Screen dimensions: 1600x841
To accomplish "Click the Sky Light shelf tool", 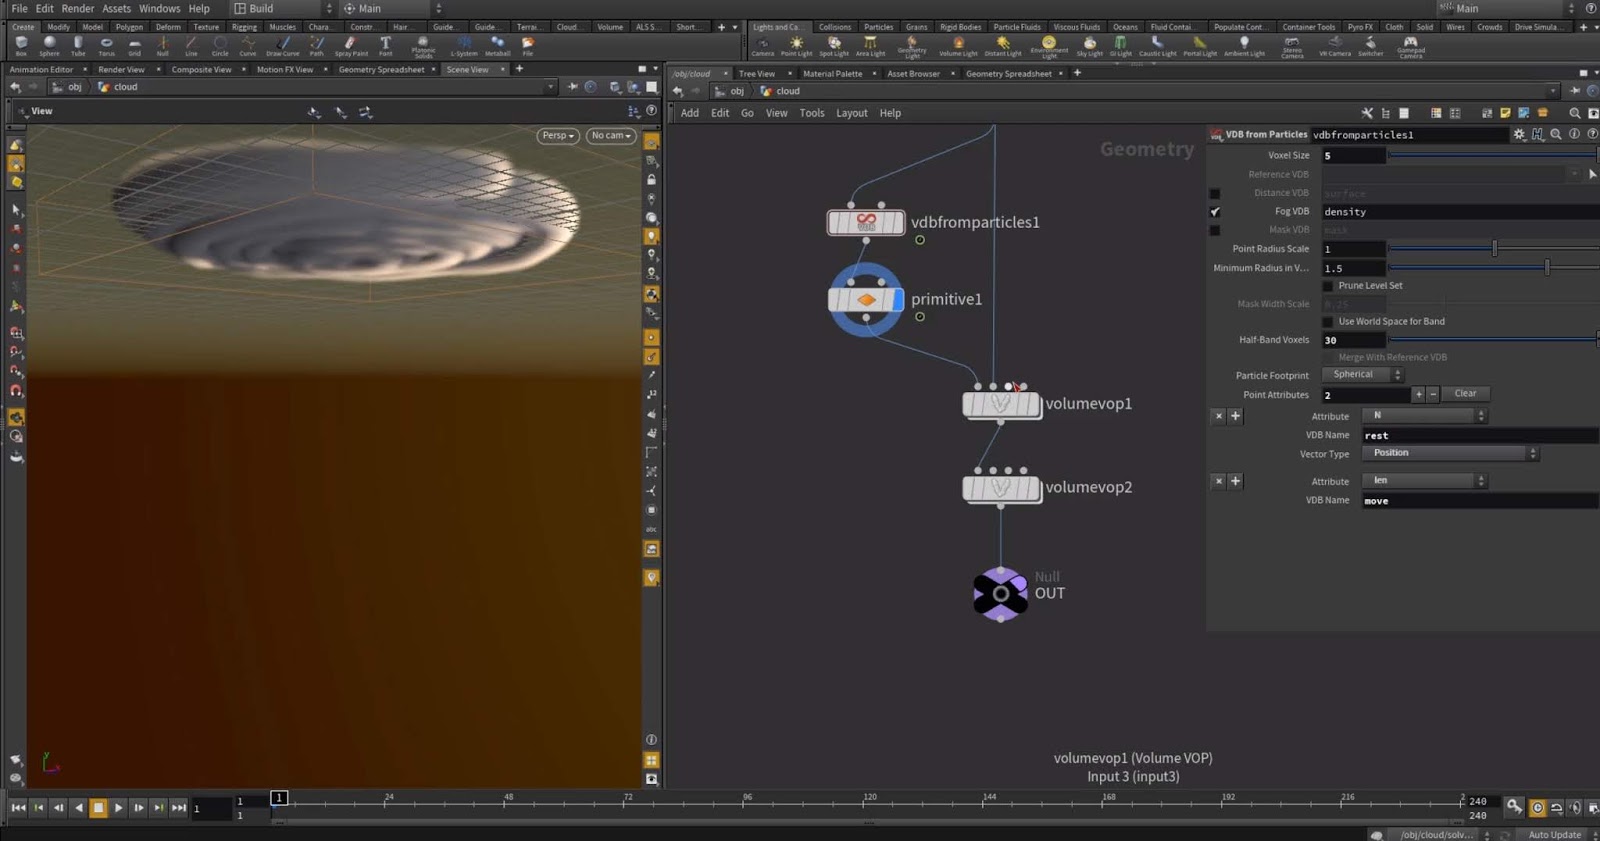I will pos(1089,44).
